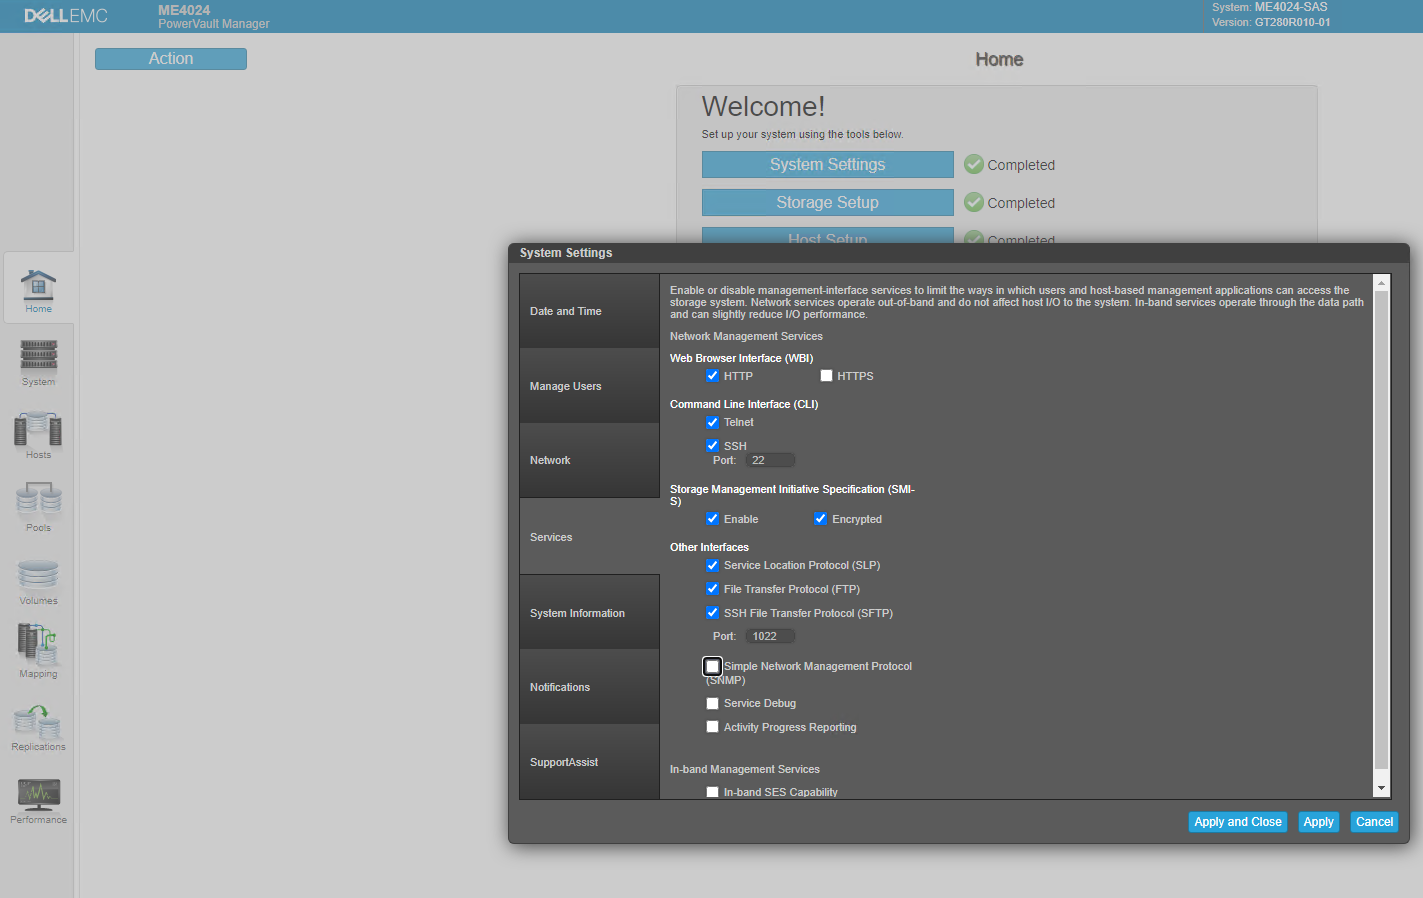Open the SupportAssist tab

(589, 762)
